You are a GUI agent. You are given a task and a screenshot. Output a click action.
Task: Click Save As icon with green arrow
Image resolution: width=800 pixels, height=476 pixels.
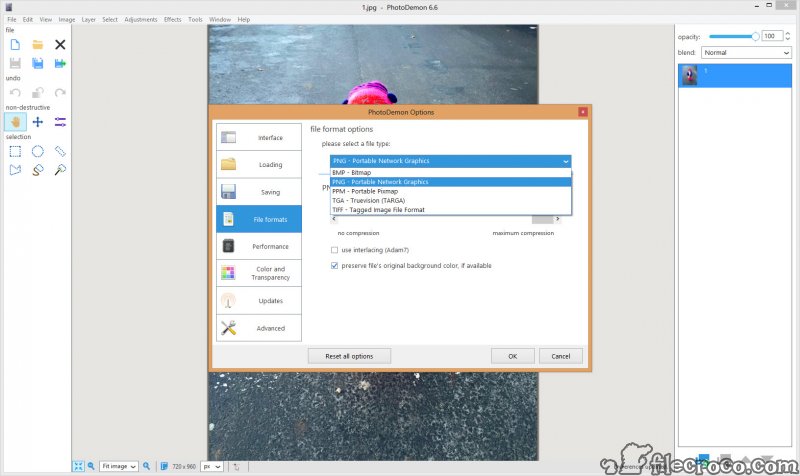point(60,63)
